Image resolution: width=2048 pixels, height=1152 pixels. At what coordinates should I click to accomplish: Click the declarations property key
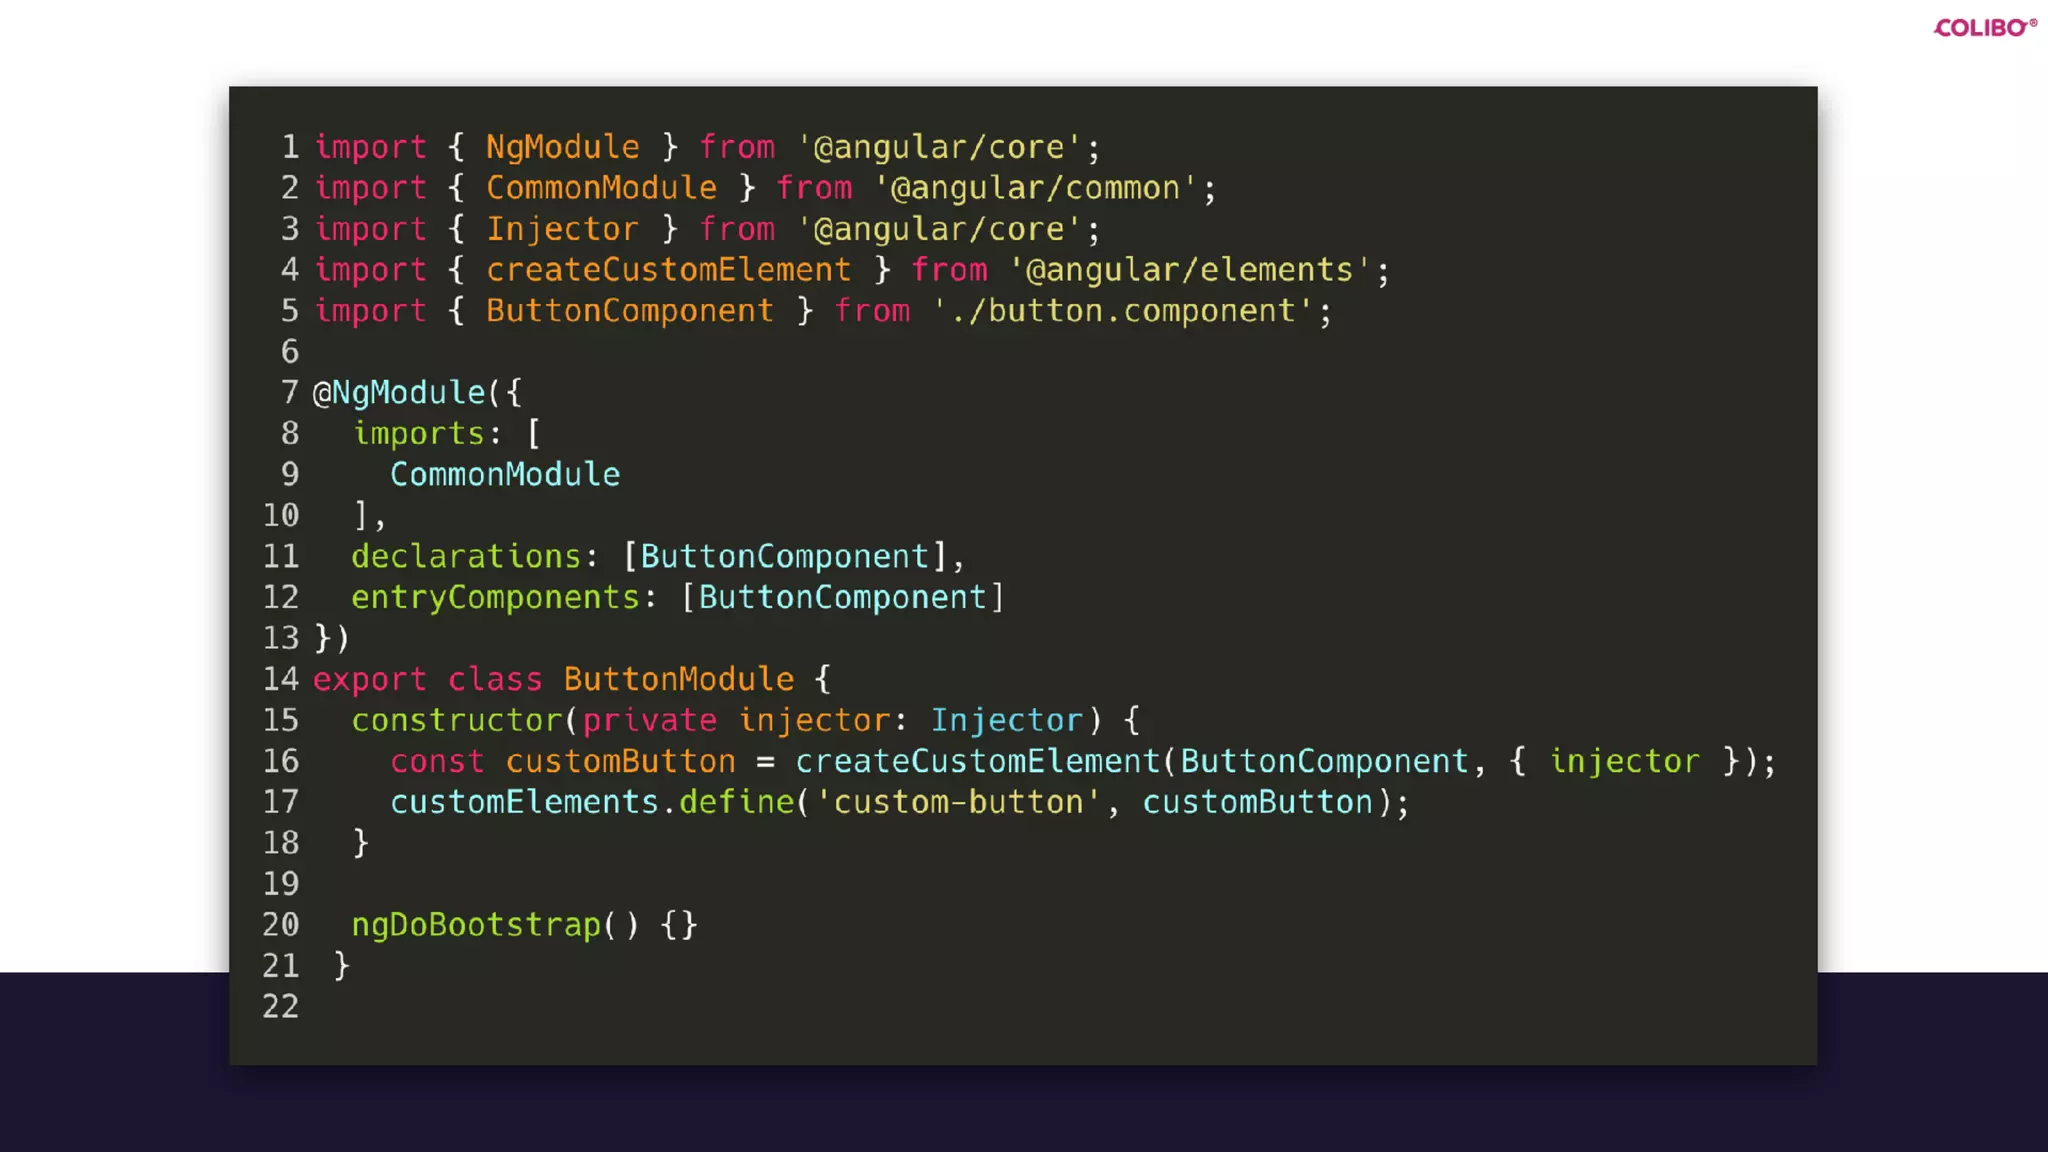[466, 556]
